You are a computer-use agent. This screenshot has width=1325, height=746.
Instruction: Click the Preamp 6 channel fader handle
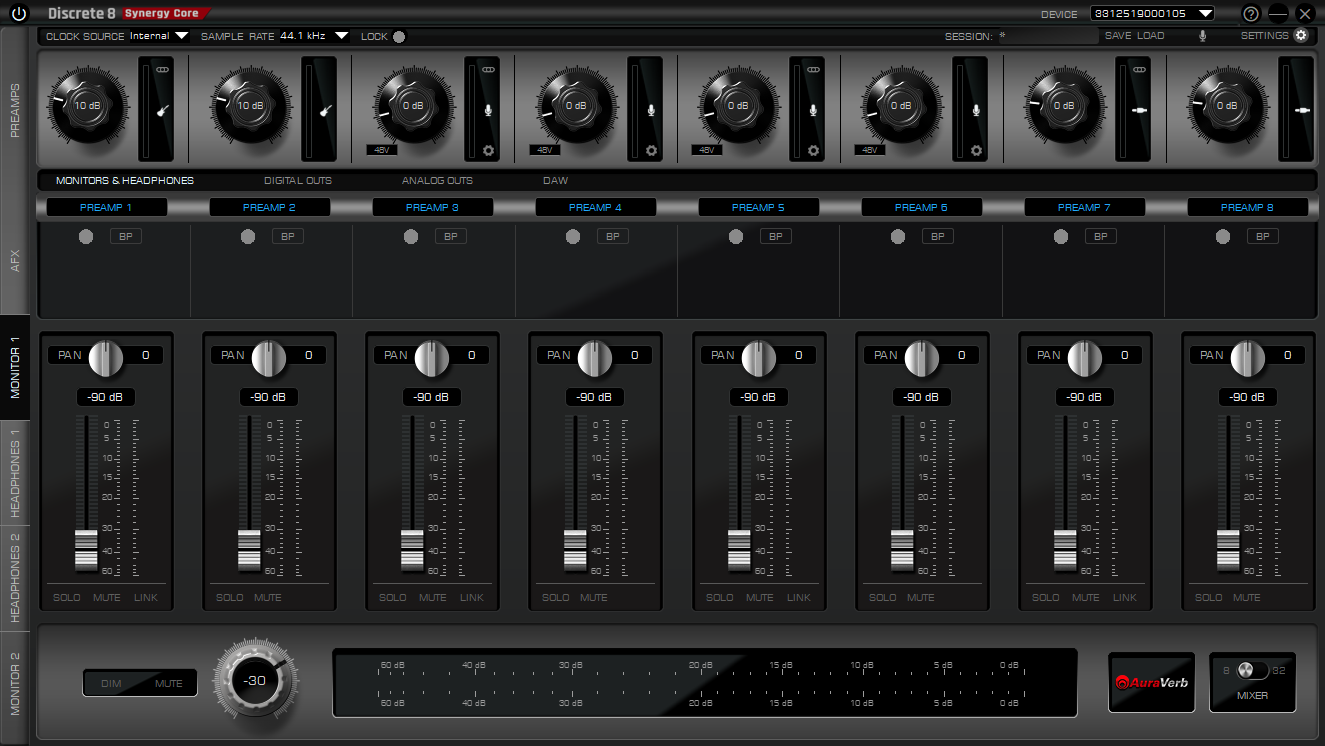point(902,550)
